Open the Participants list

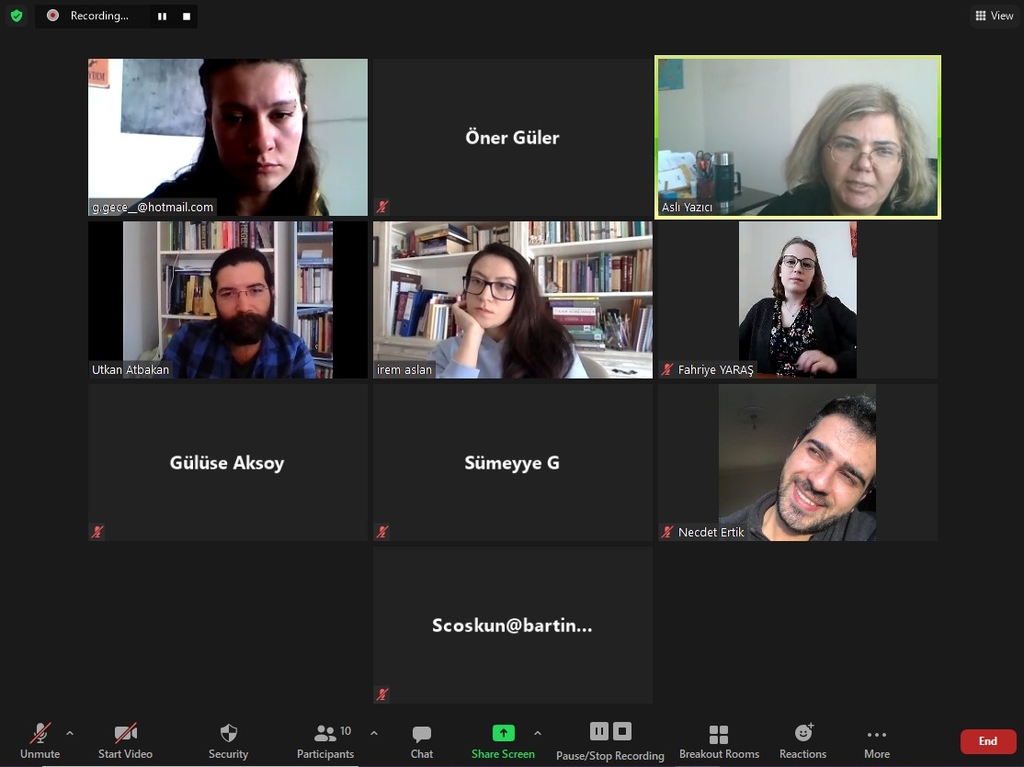325,742
